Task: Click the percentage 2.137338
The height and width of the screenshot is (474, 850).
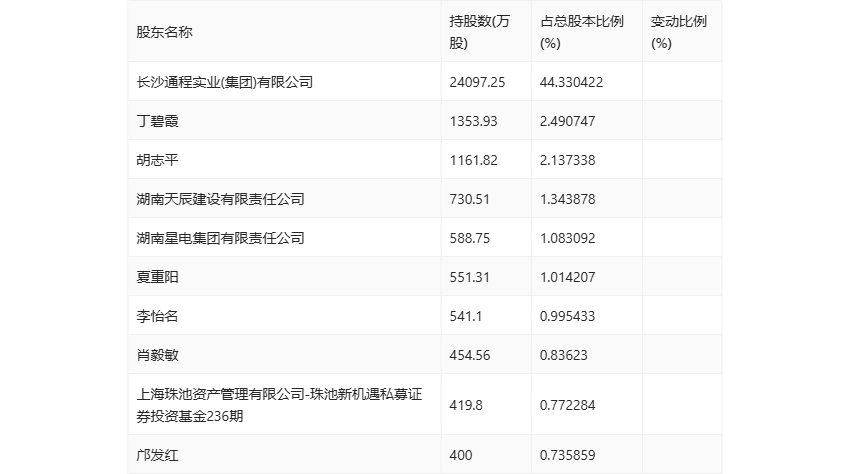Action: [x=568, y=160]
